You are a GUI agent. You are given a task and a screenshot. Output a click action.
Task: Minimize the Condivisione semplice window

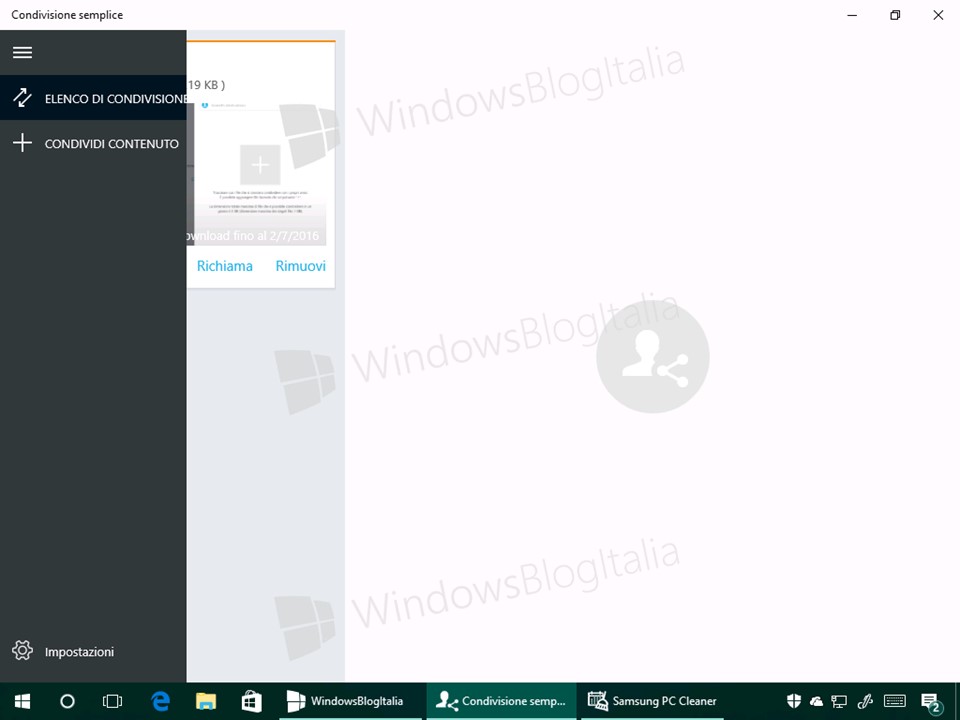(852, 15)
